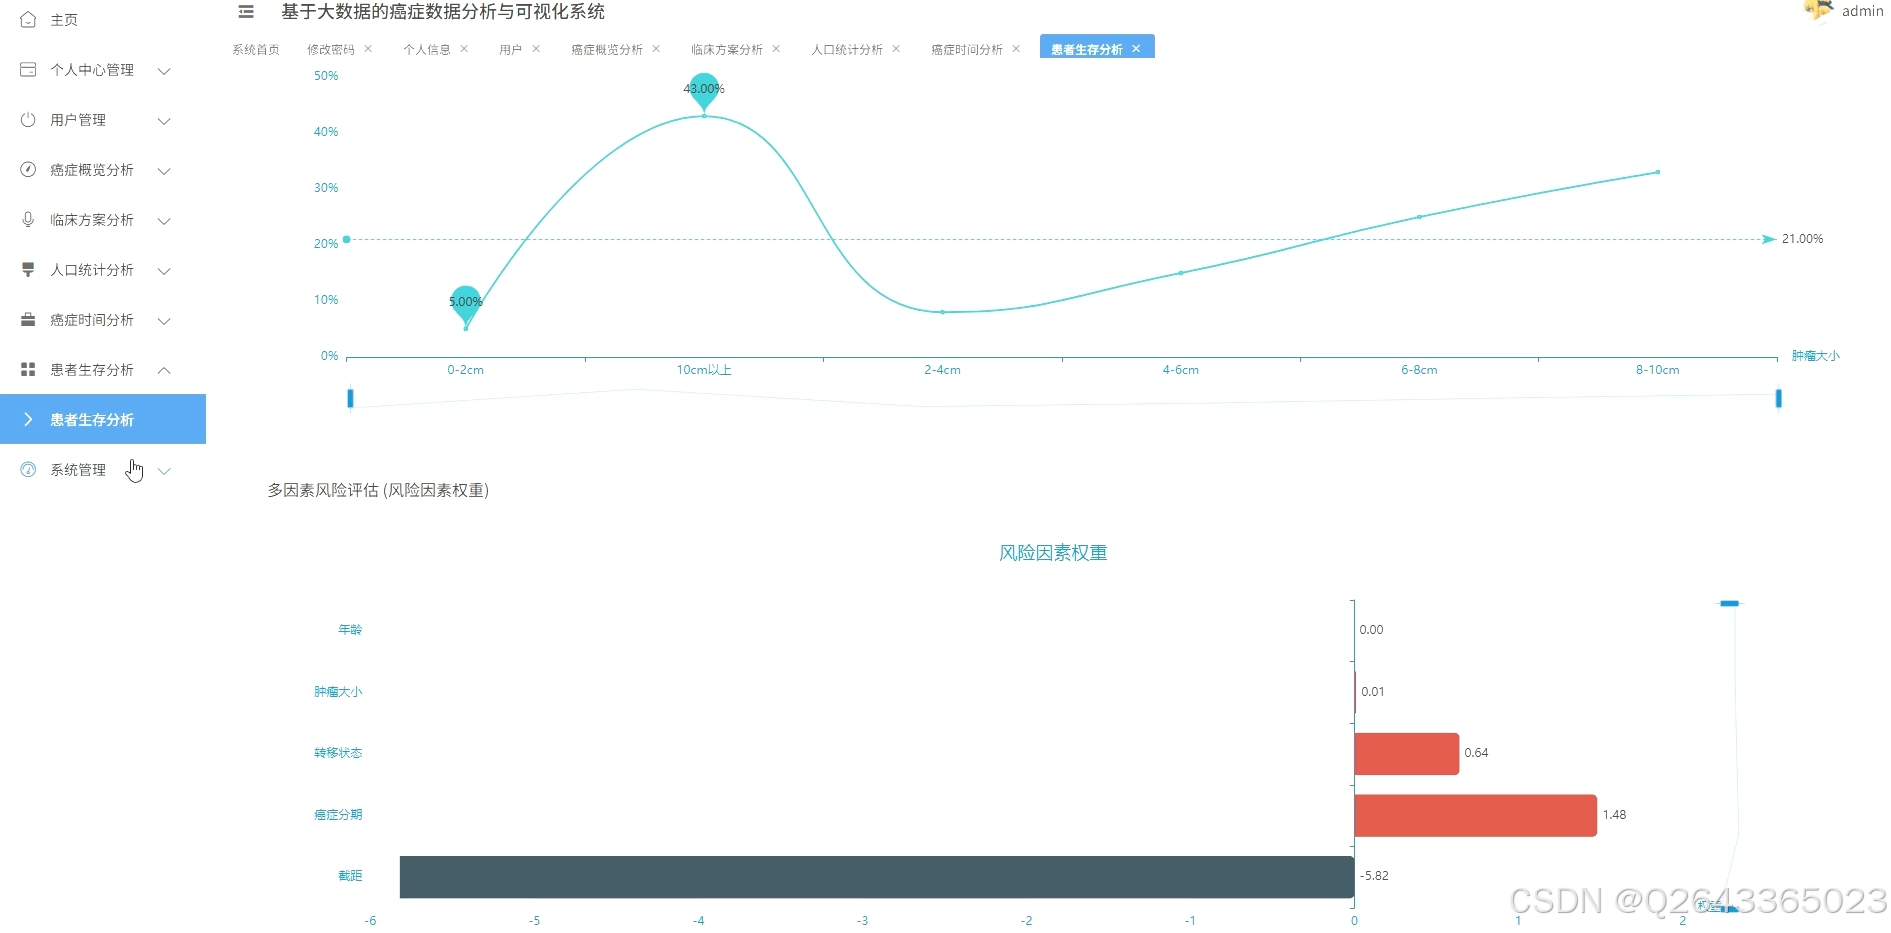Expand 临床方案分析 chevron
The width and height of the screenshot is (1891, 933).
coord(165,221)
